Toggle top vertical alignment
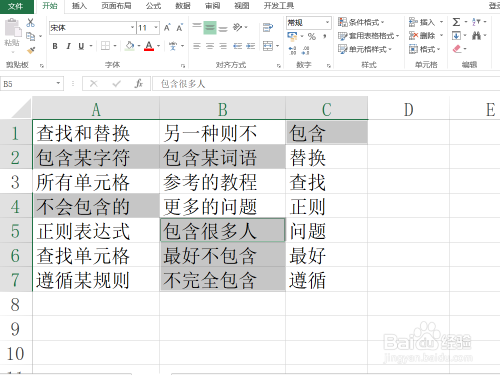 197,27
